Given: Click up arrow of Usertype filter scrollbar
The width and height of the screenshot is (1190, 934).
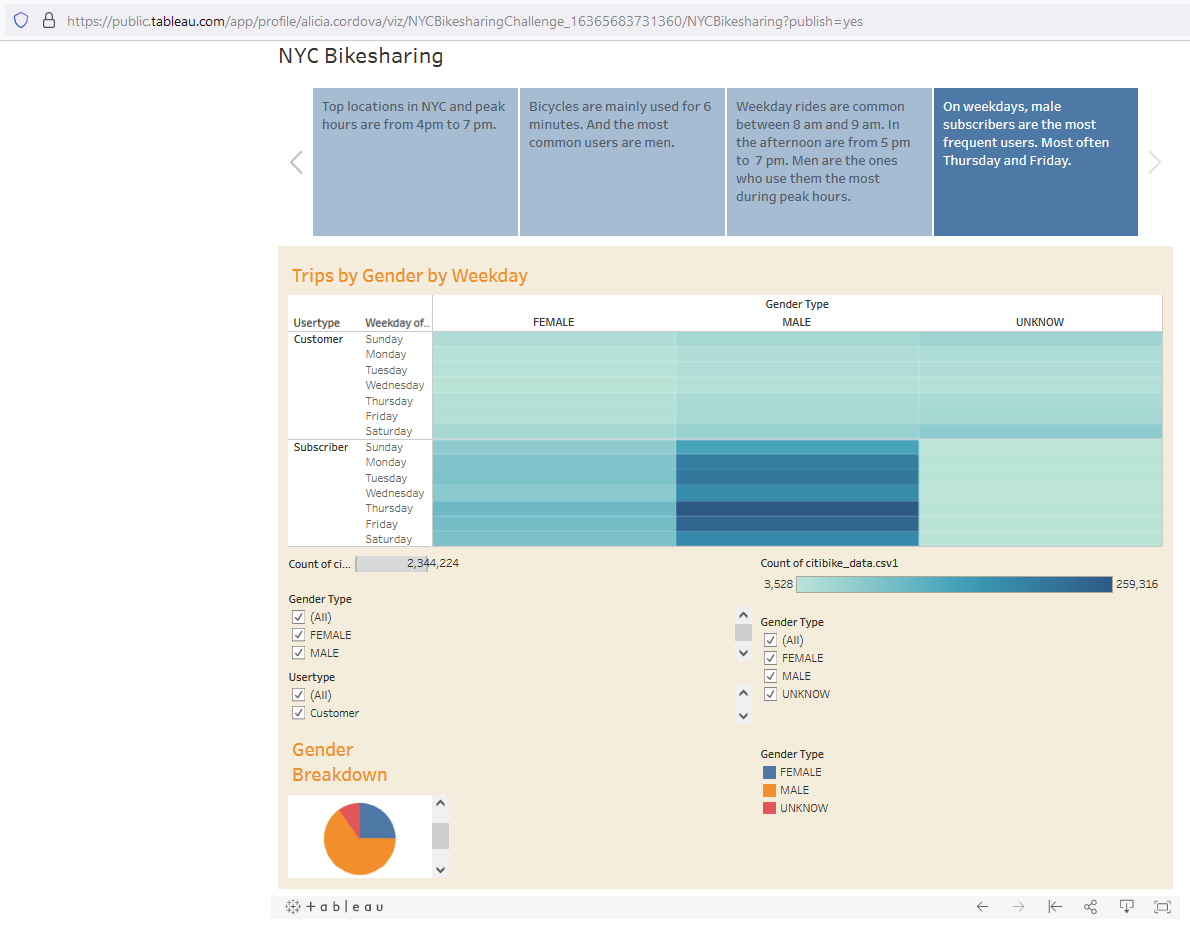Looking at the screenshot, I should [x=744, y=693].
